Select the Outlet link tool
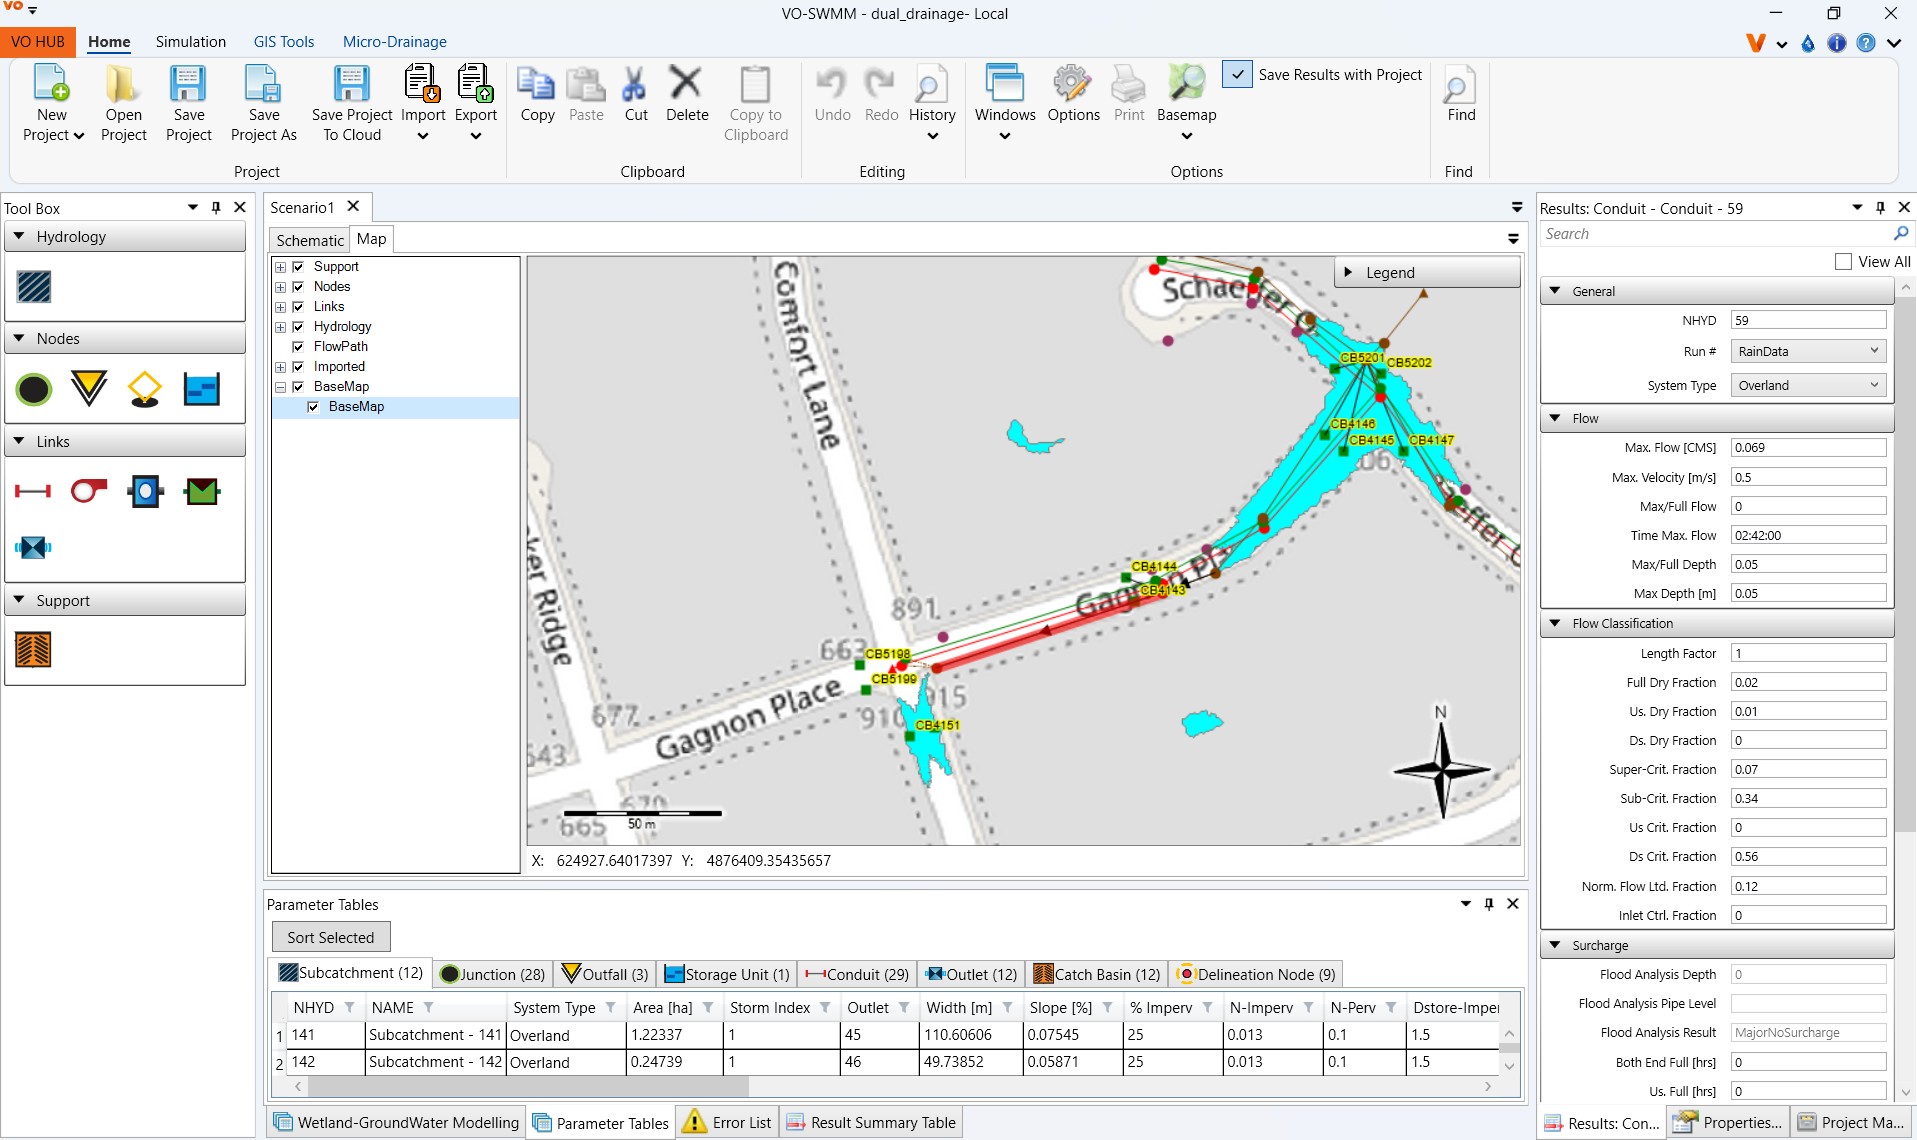This screenshot has width=1917, height=1140. click(33, 547)
